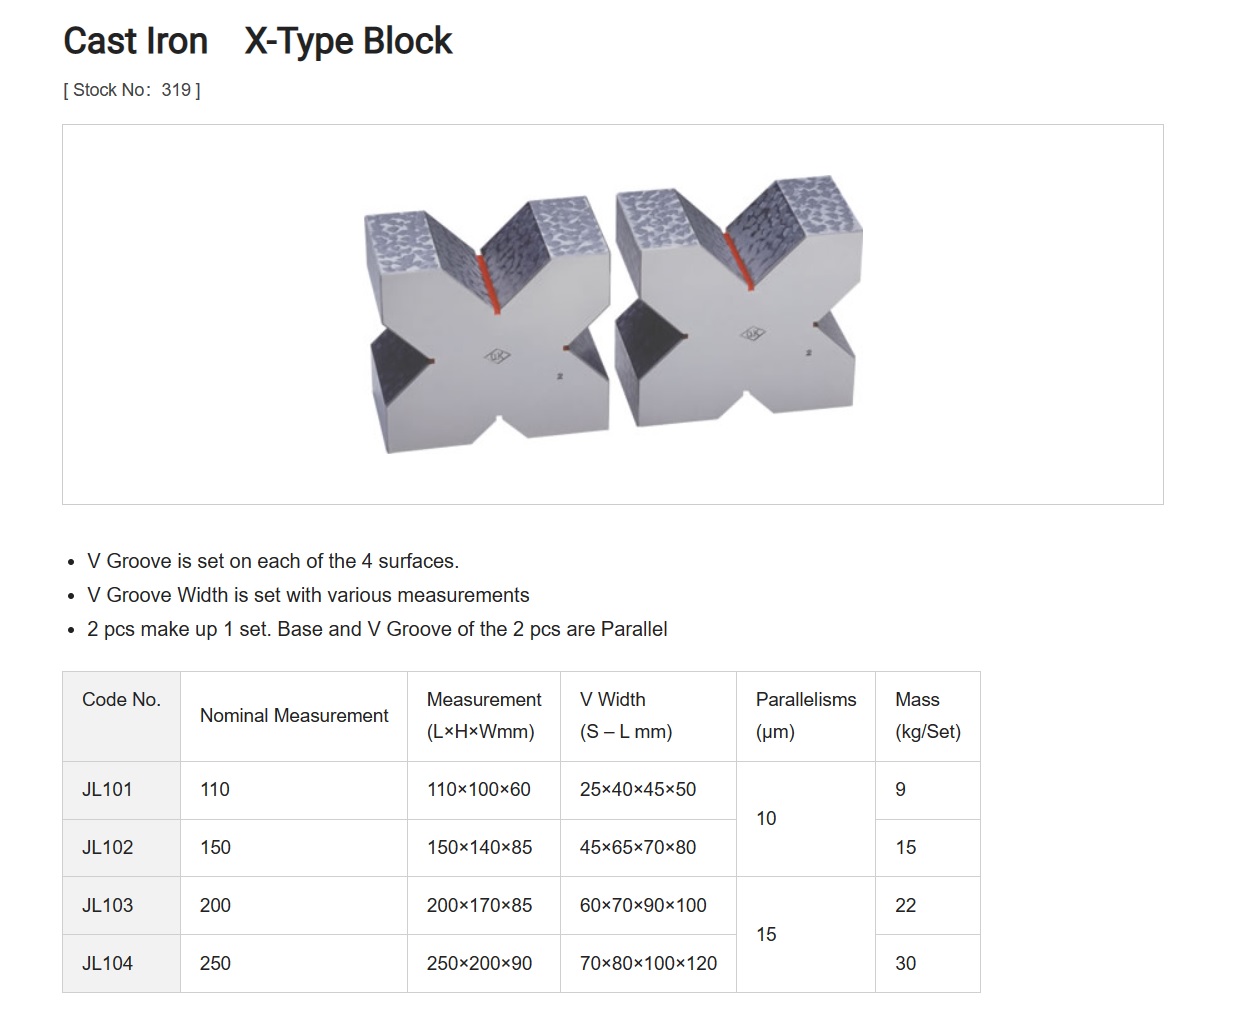The width and height of the screenshot is (1243, 1017).
Task: Click the JL101 code cell
Action: tap(121, 790)
